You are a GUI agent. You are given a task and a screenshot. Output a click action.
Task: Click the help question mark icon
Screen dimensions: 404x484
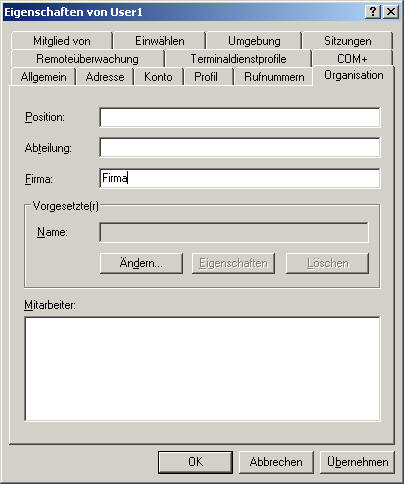pos(373,12)
